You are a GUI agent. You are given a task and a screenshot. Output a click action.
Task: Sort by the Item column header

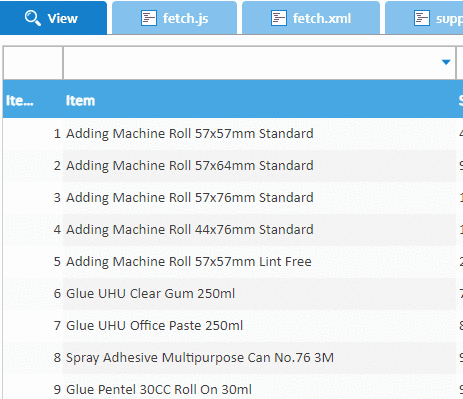click(x=80, y=100)
